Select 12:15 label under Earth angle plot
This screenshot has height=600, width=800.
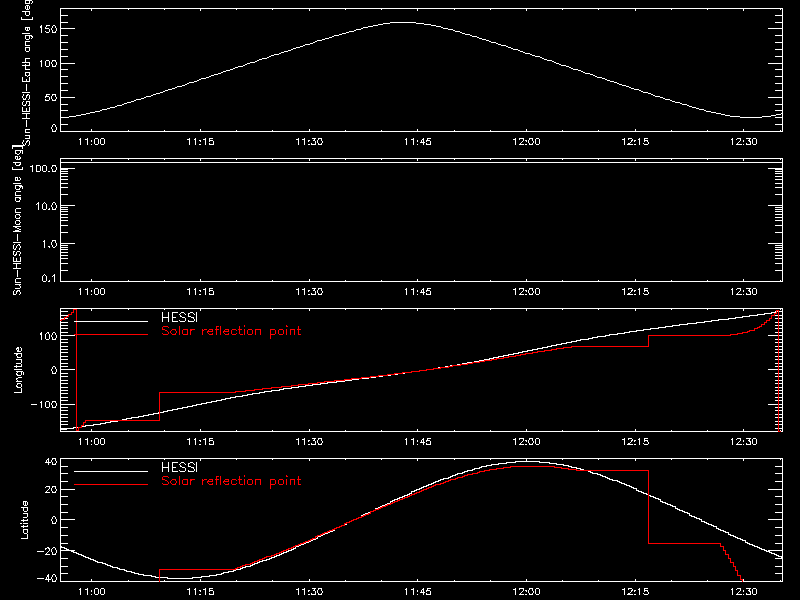point(635,142)
